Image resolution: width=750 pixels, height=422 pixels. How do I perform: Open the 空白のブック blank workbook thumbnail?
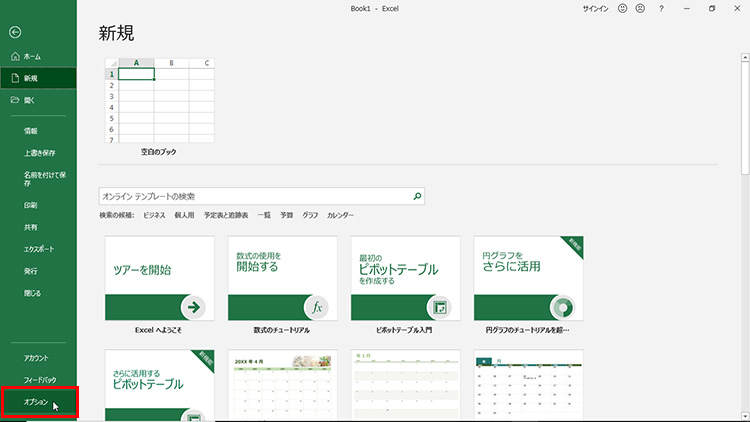pos(160,101)
